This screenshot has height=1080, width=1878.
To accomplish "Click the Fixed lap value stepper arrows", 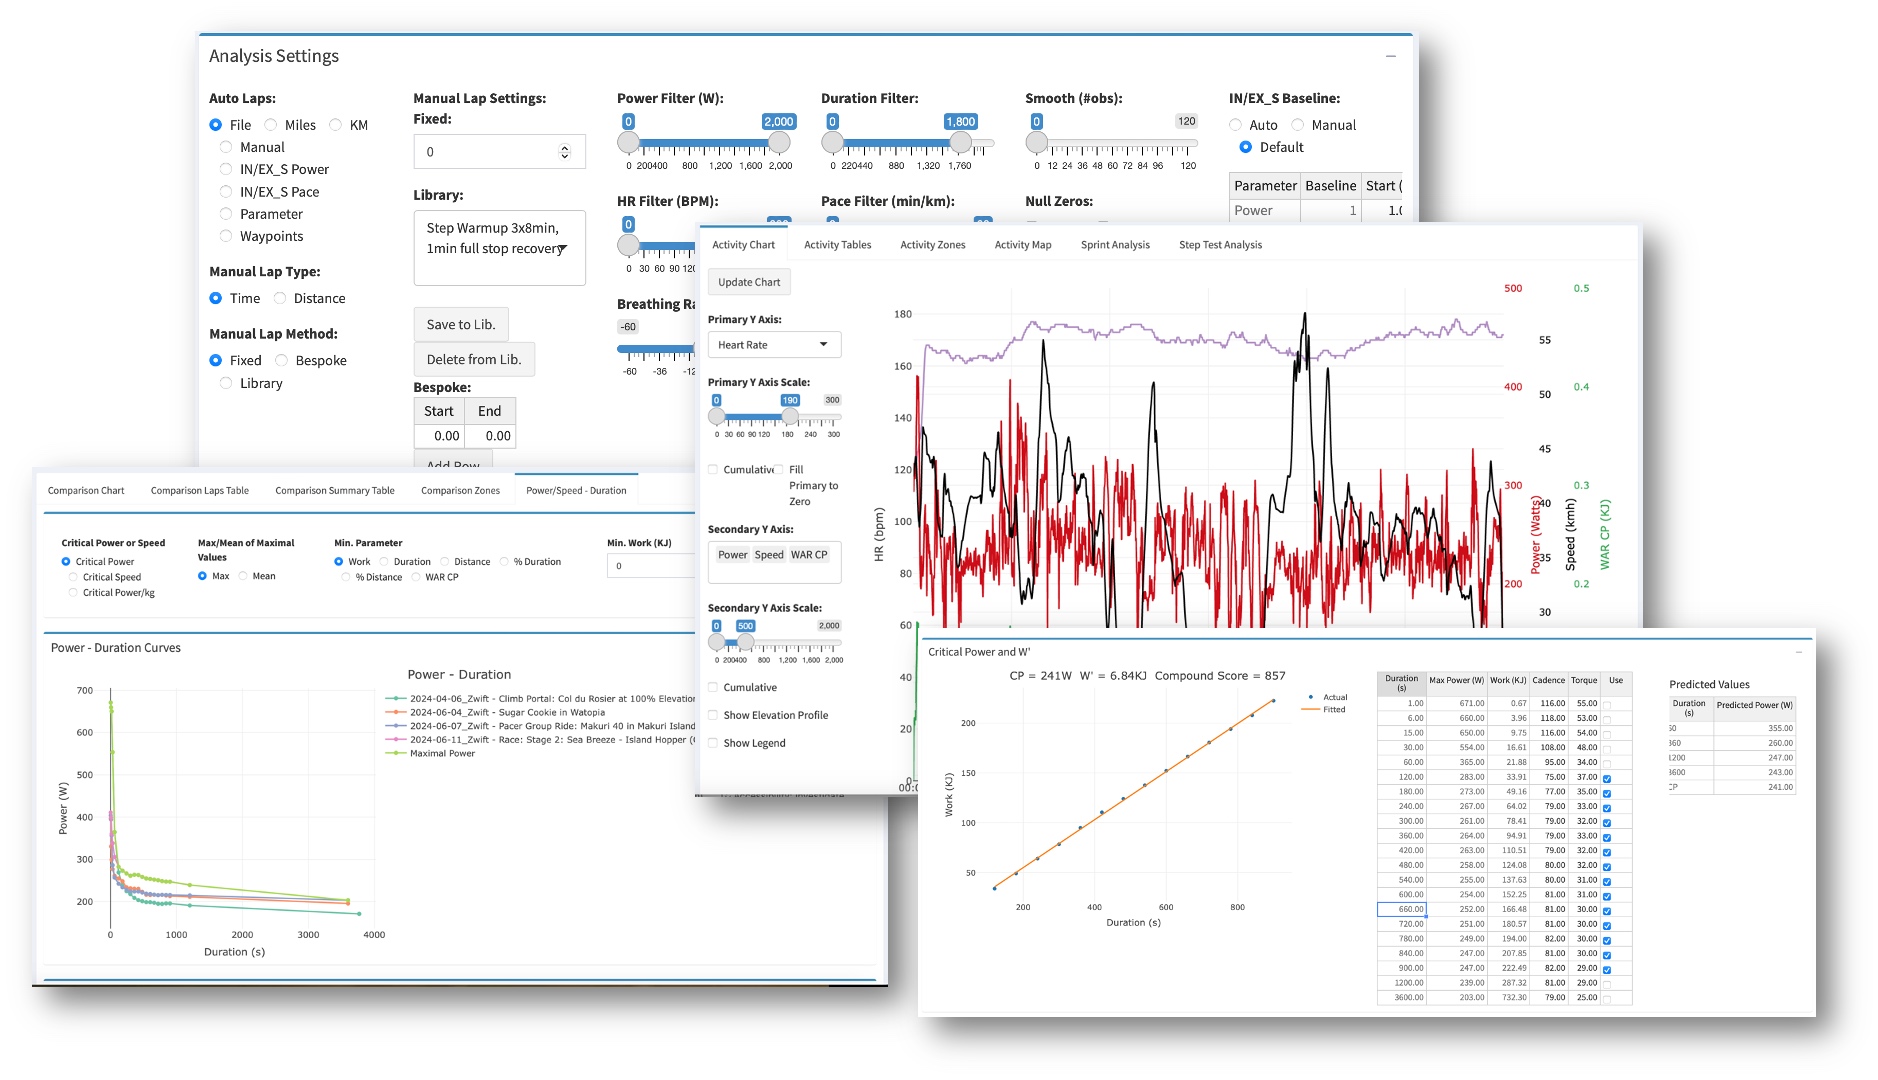I will [564, 152].
